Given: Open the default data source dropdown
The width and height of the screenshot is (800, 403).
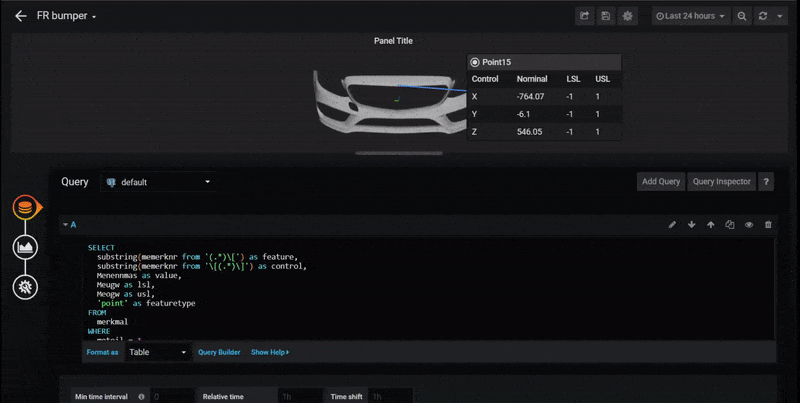Looking at the screenshot, I should pos(158,182).
